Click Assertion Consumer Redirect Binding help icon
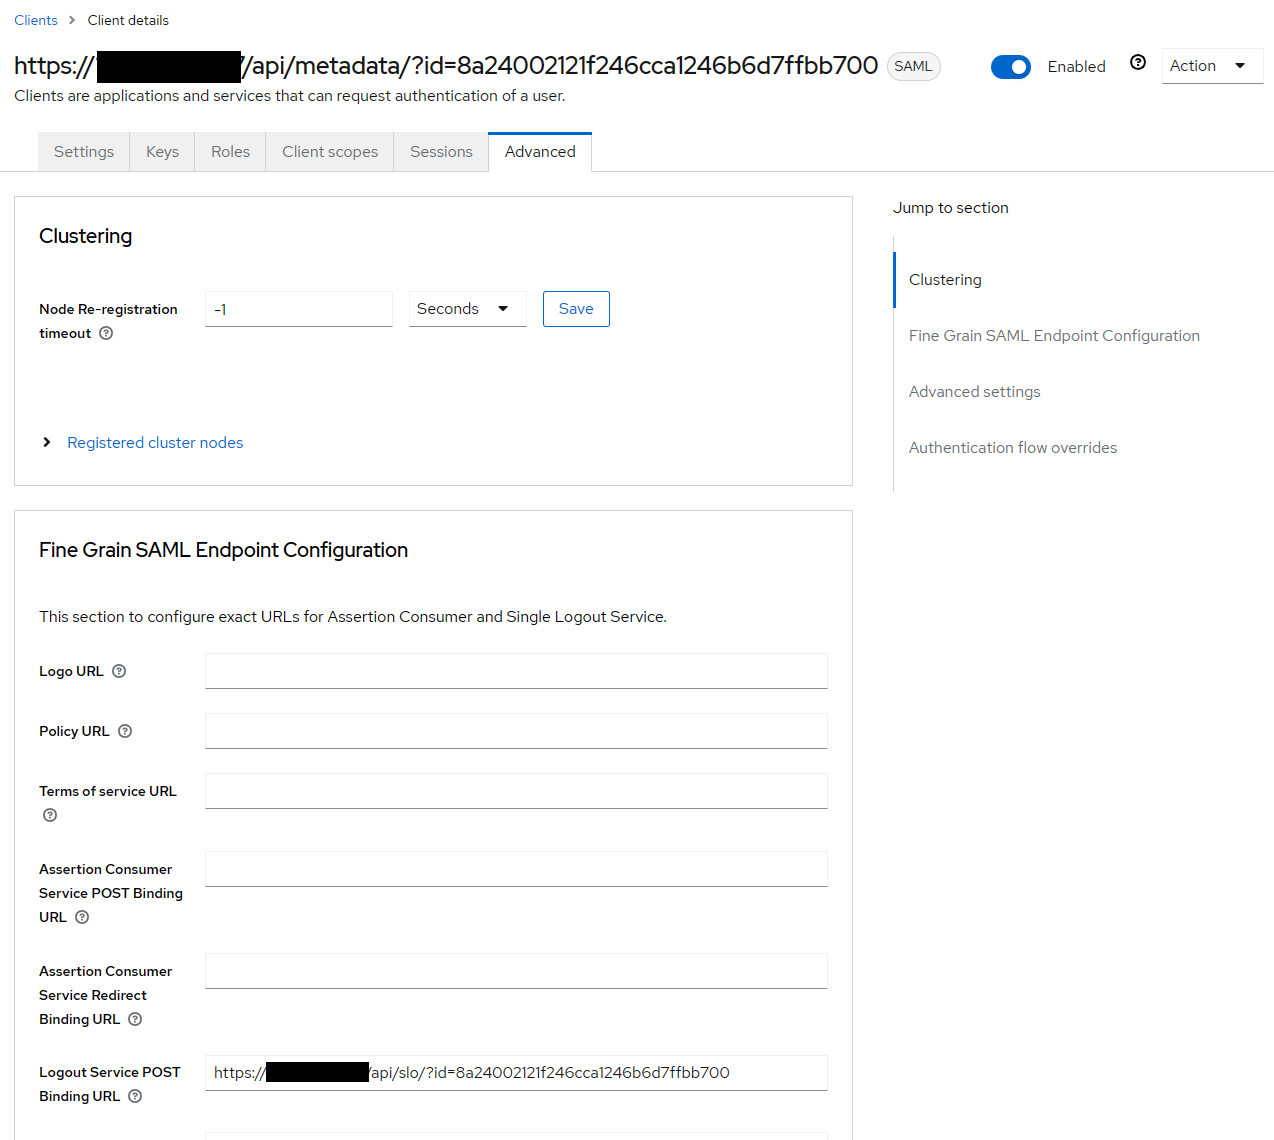Screen dimensions: 1274x1140 (x=135, y=1019)
